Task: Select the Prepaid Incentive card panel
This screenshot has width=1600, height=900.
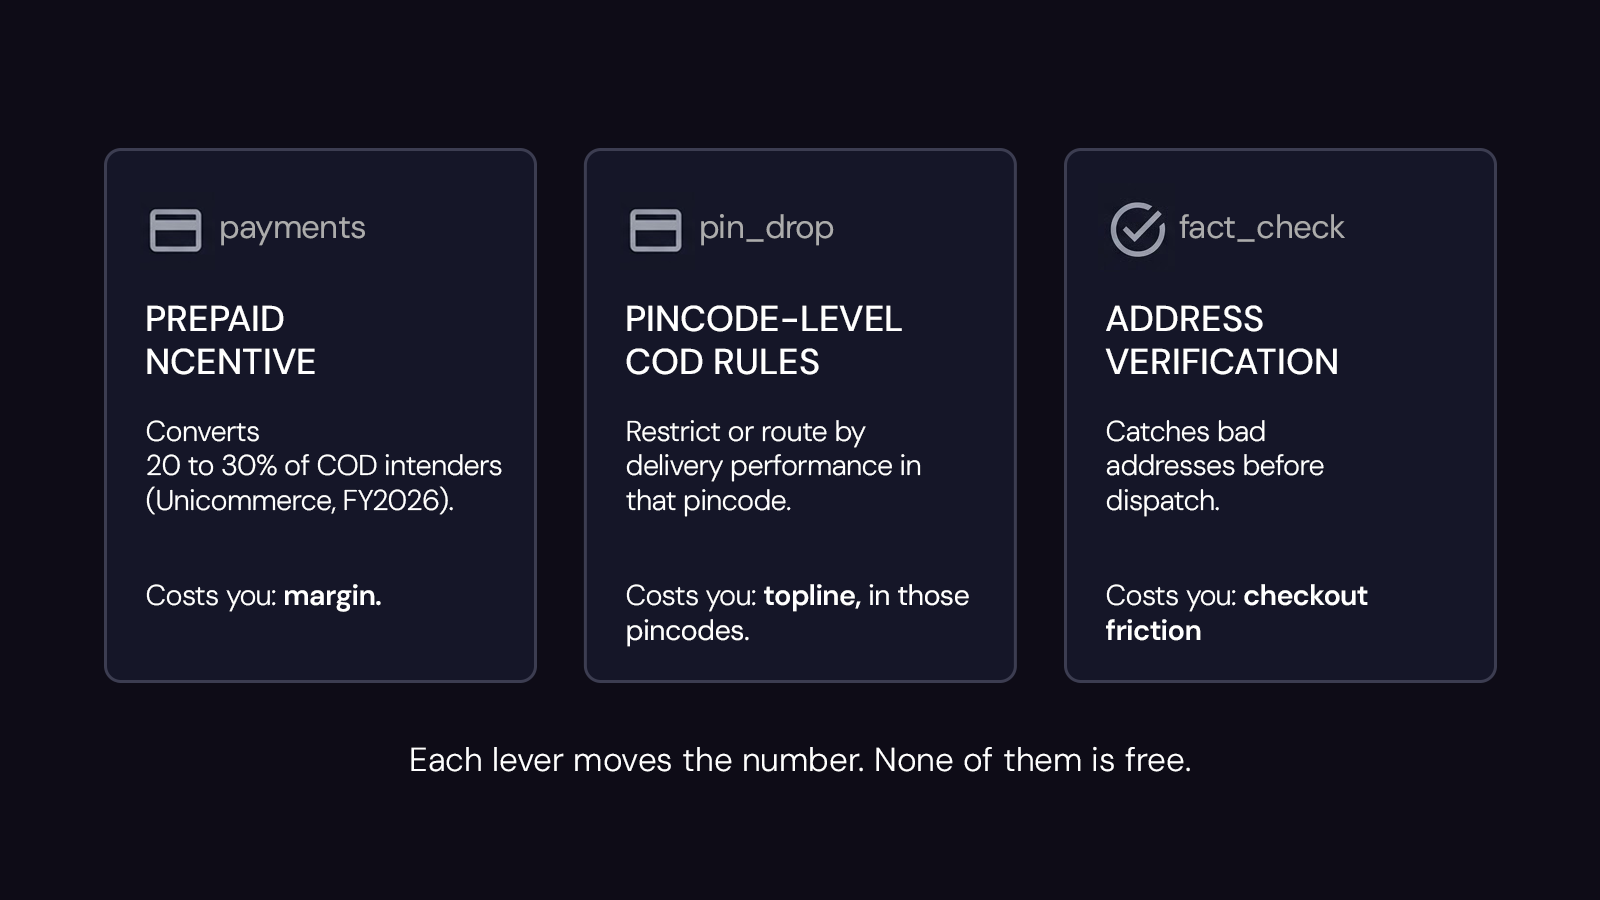Action: click(320, 416)
